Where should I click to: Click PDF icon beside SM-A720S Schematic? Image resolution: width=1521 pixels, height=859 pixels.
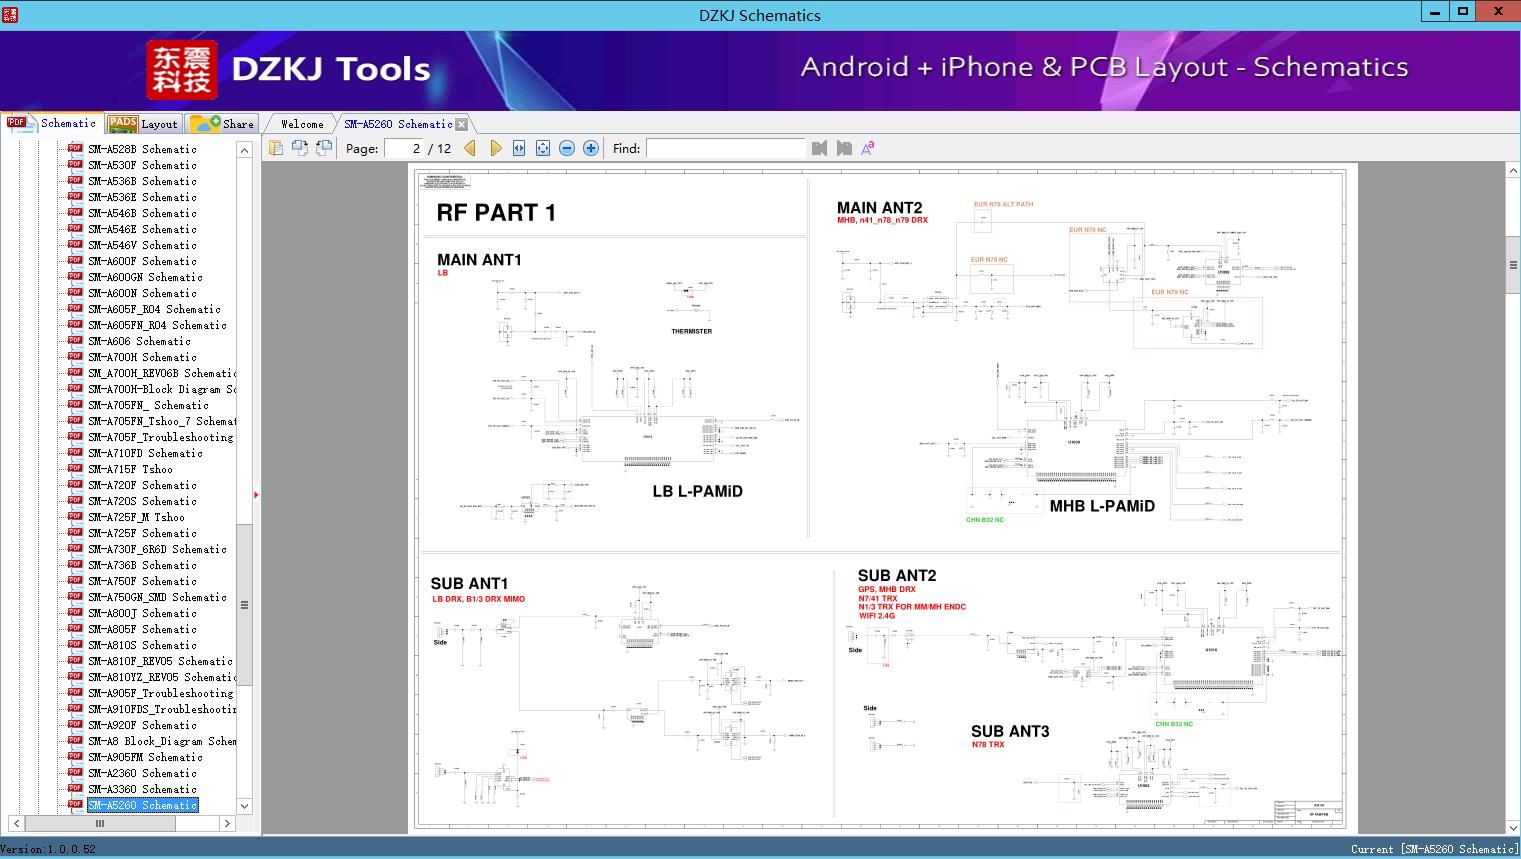pos(75,500)
